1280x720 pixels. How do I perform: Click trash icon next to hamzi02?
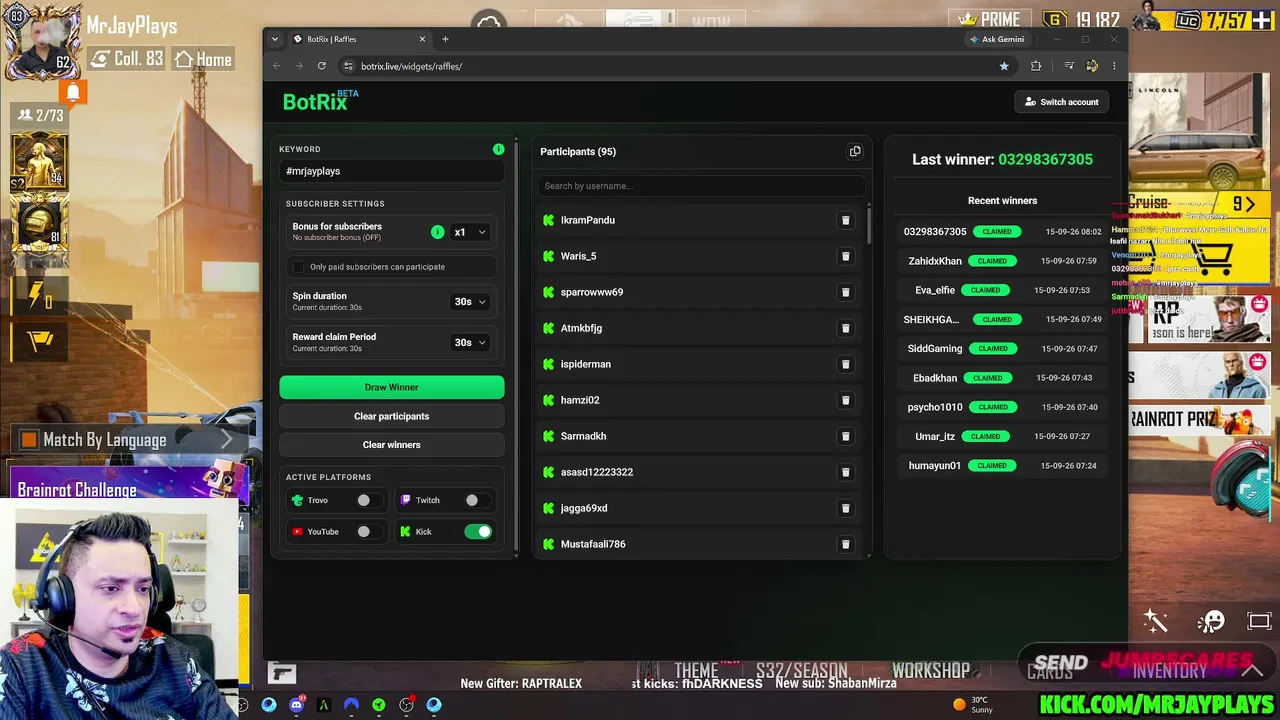(845, 400)
